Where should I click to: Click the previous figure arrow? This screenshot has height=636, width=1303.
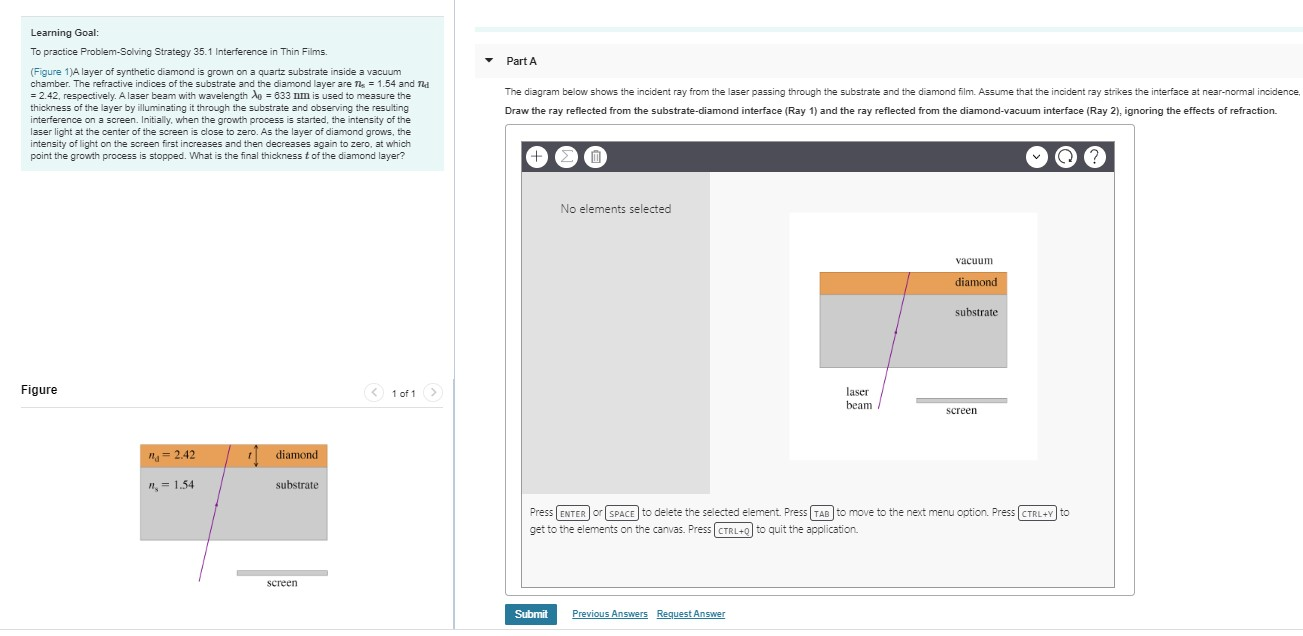(374, 392)
